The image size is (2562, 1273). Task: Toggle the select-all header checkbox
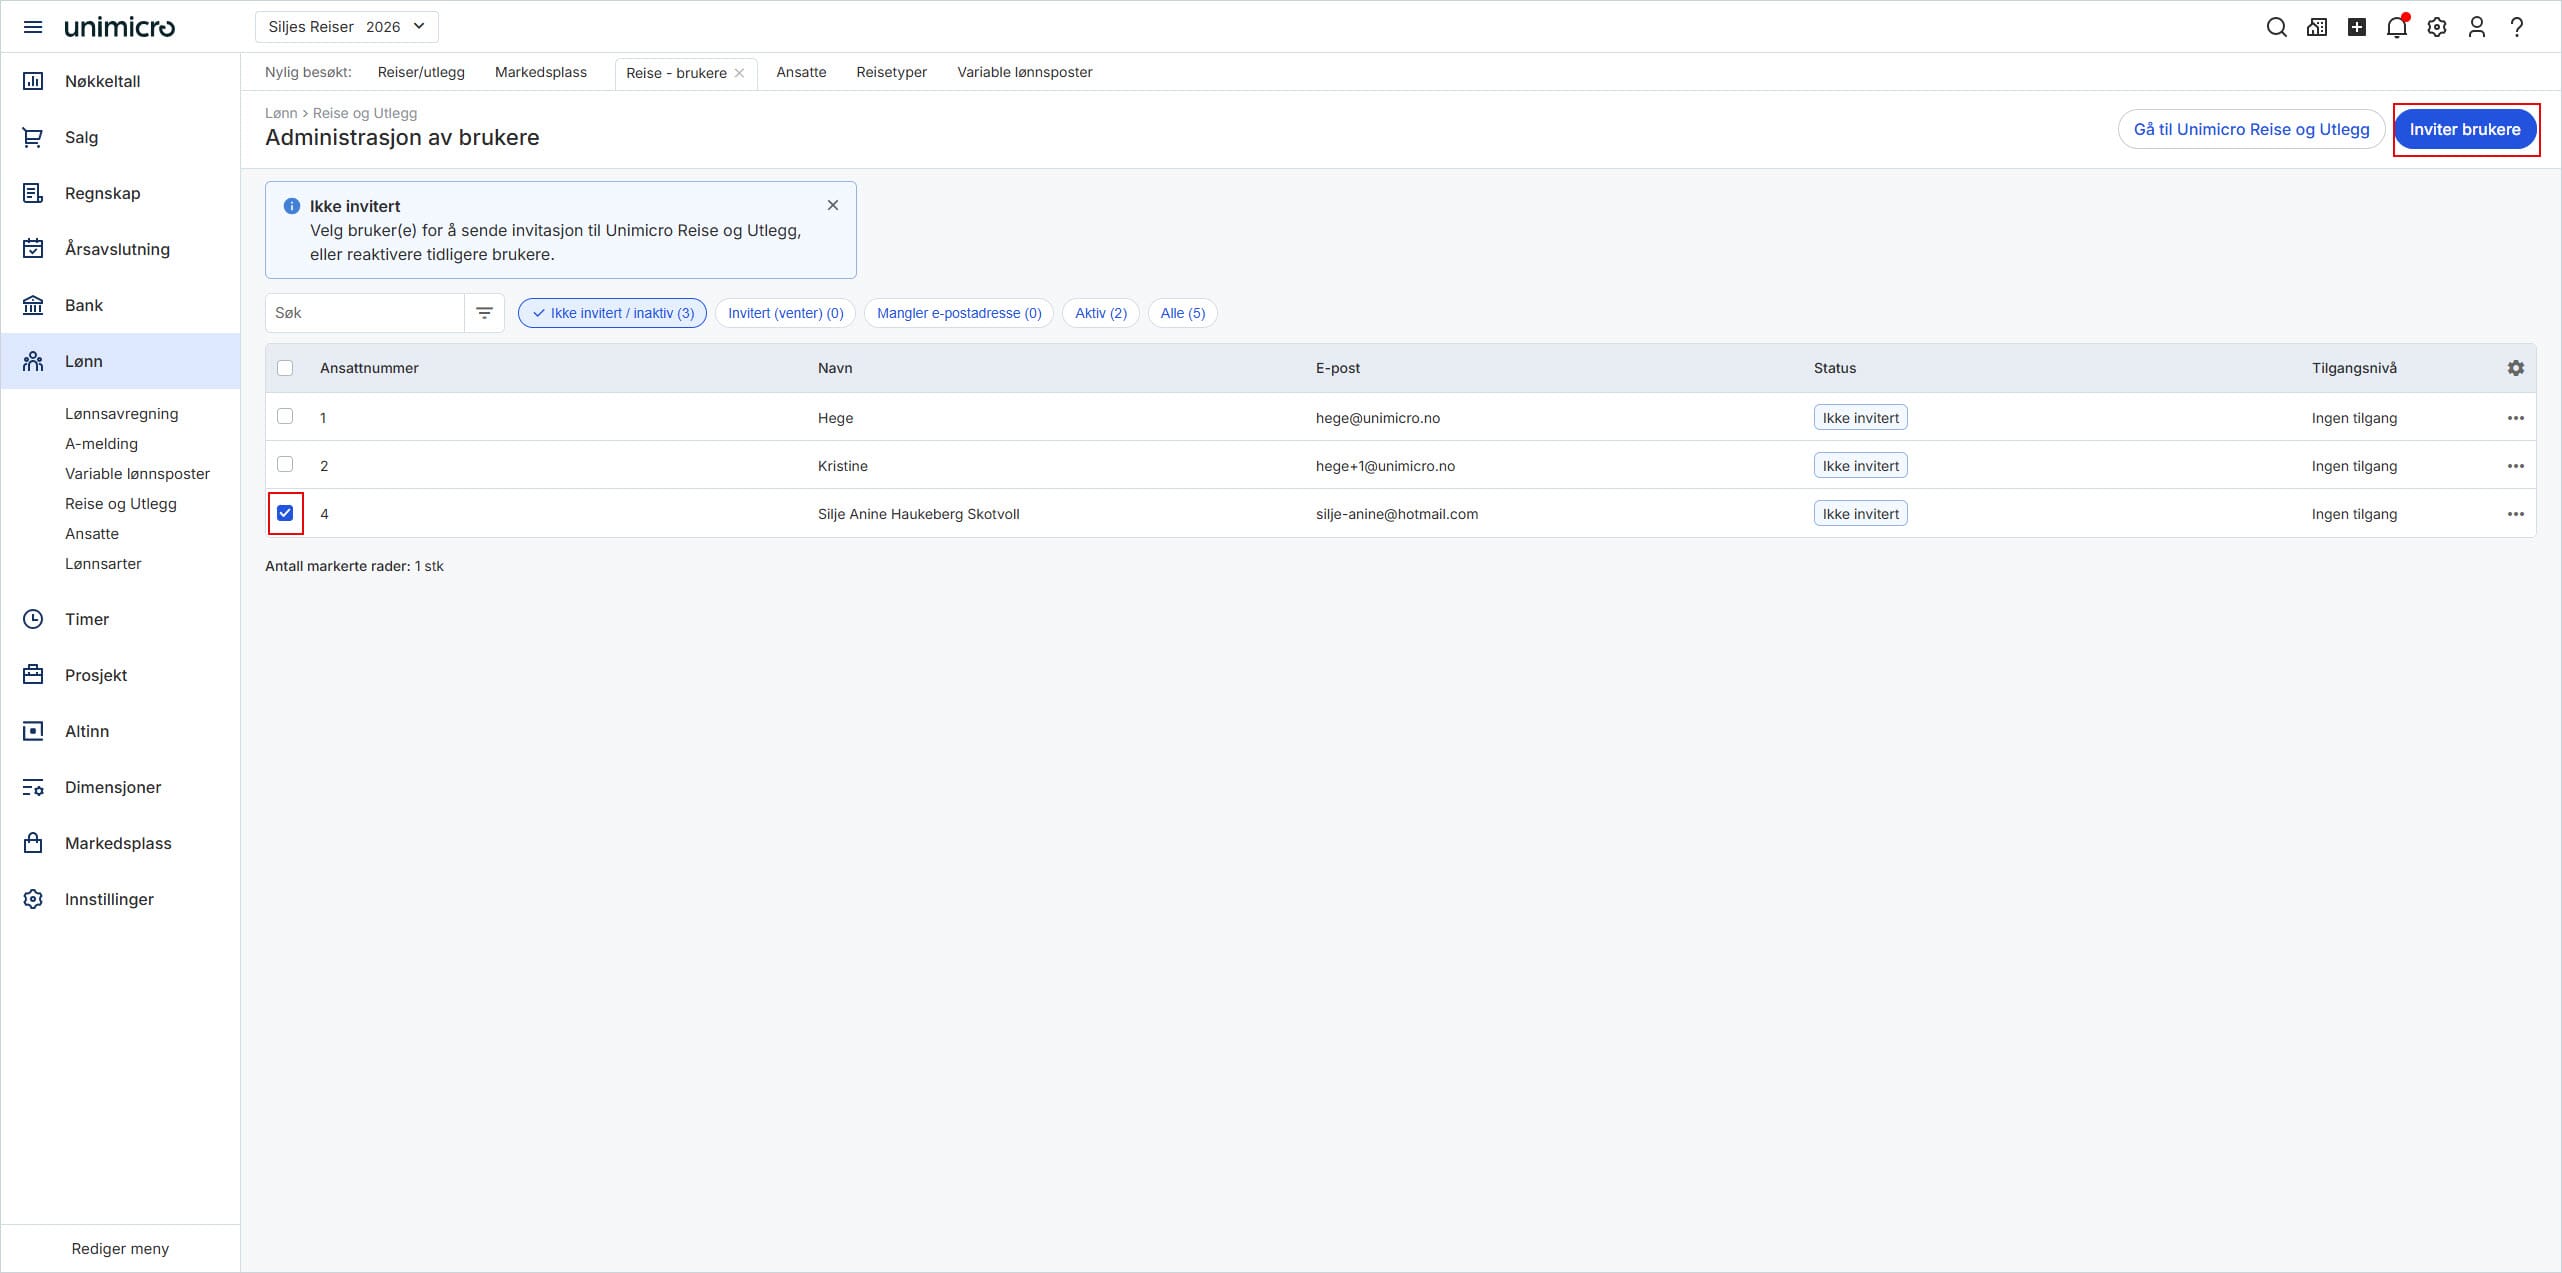point(285,368)
